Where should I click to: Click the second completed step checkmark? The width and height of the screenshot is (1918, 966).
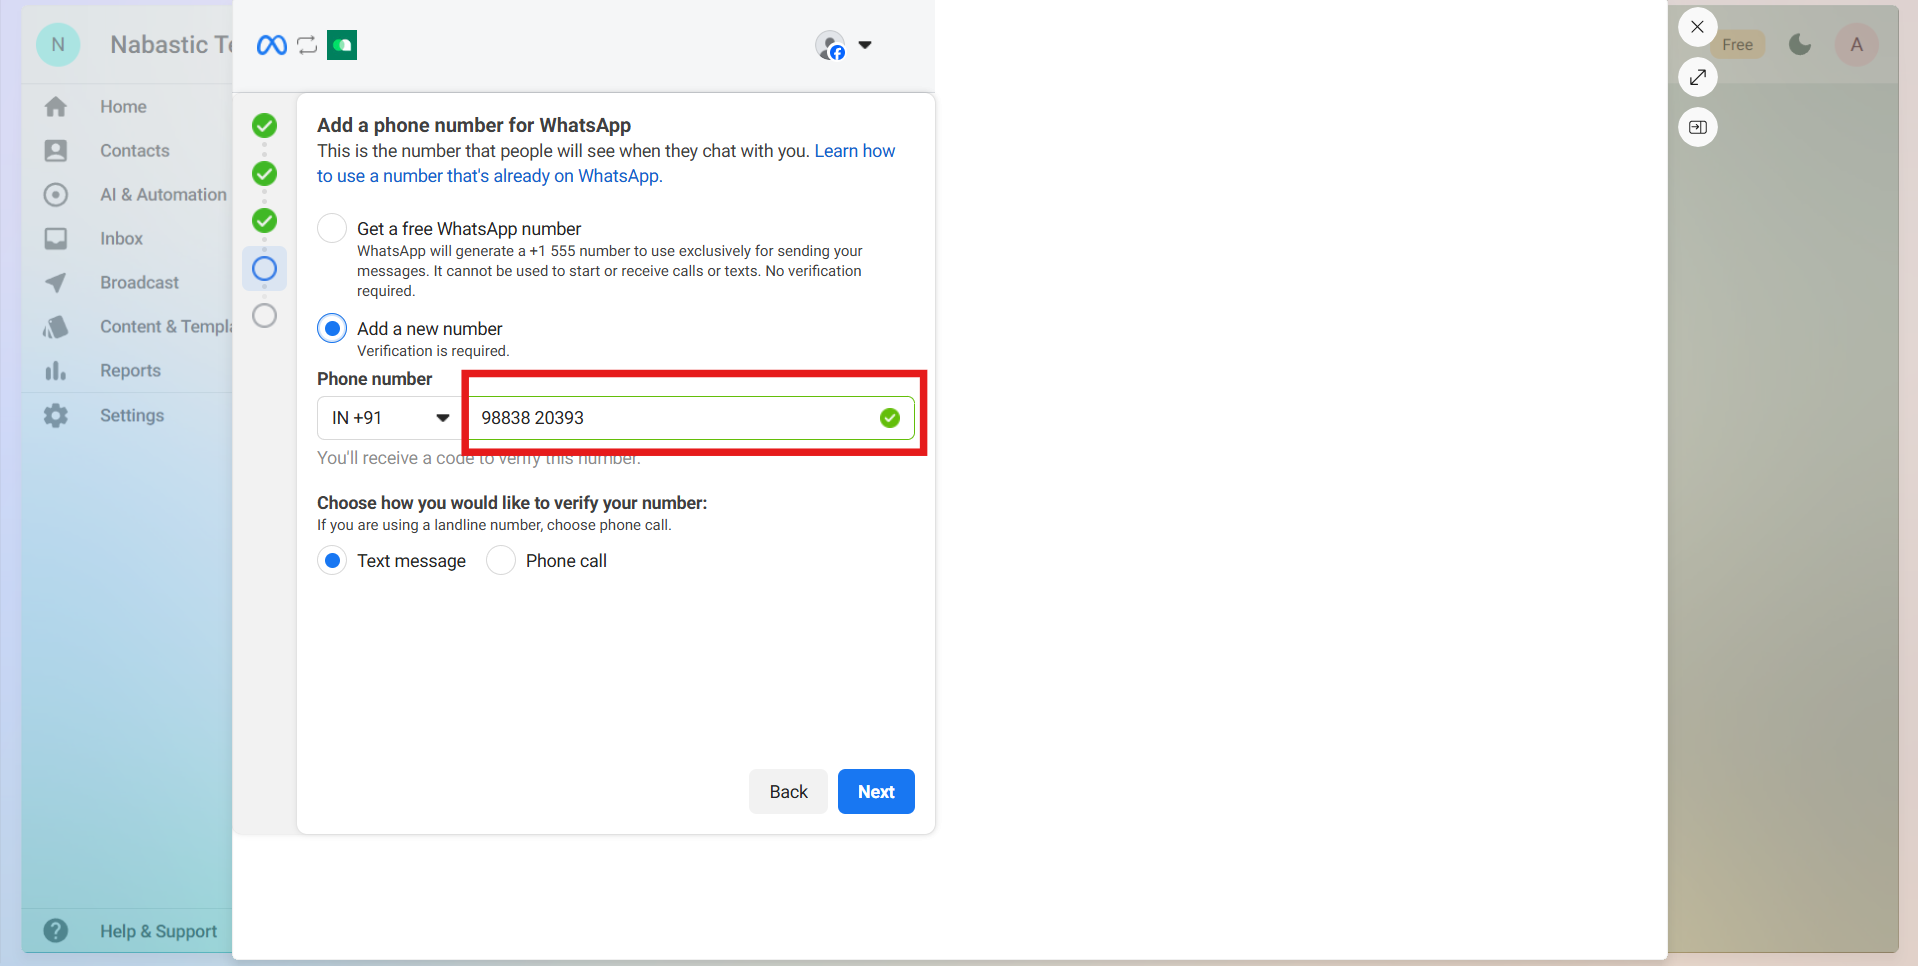pyautogui.click(x=264, y=174)
